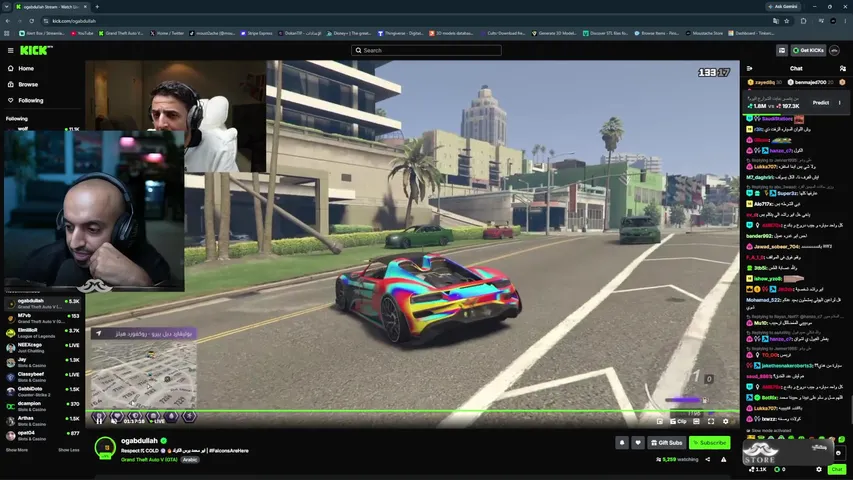853x480 pixels.
Task: Open GabbiDoto channel in sidebar
Action: pyautogui.click(x=42, y=391)
